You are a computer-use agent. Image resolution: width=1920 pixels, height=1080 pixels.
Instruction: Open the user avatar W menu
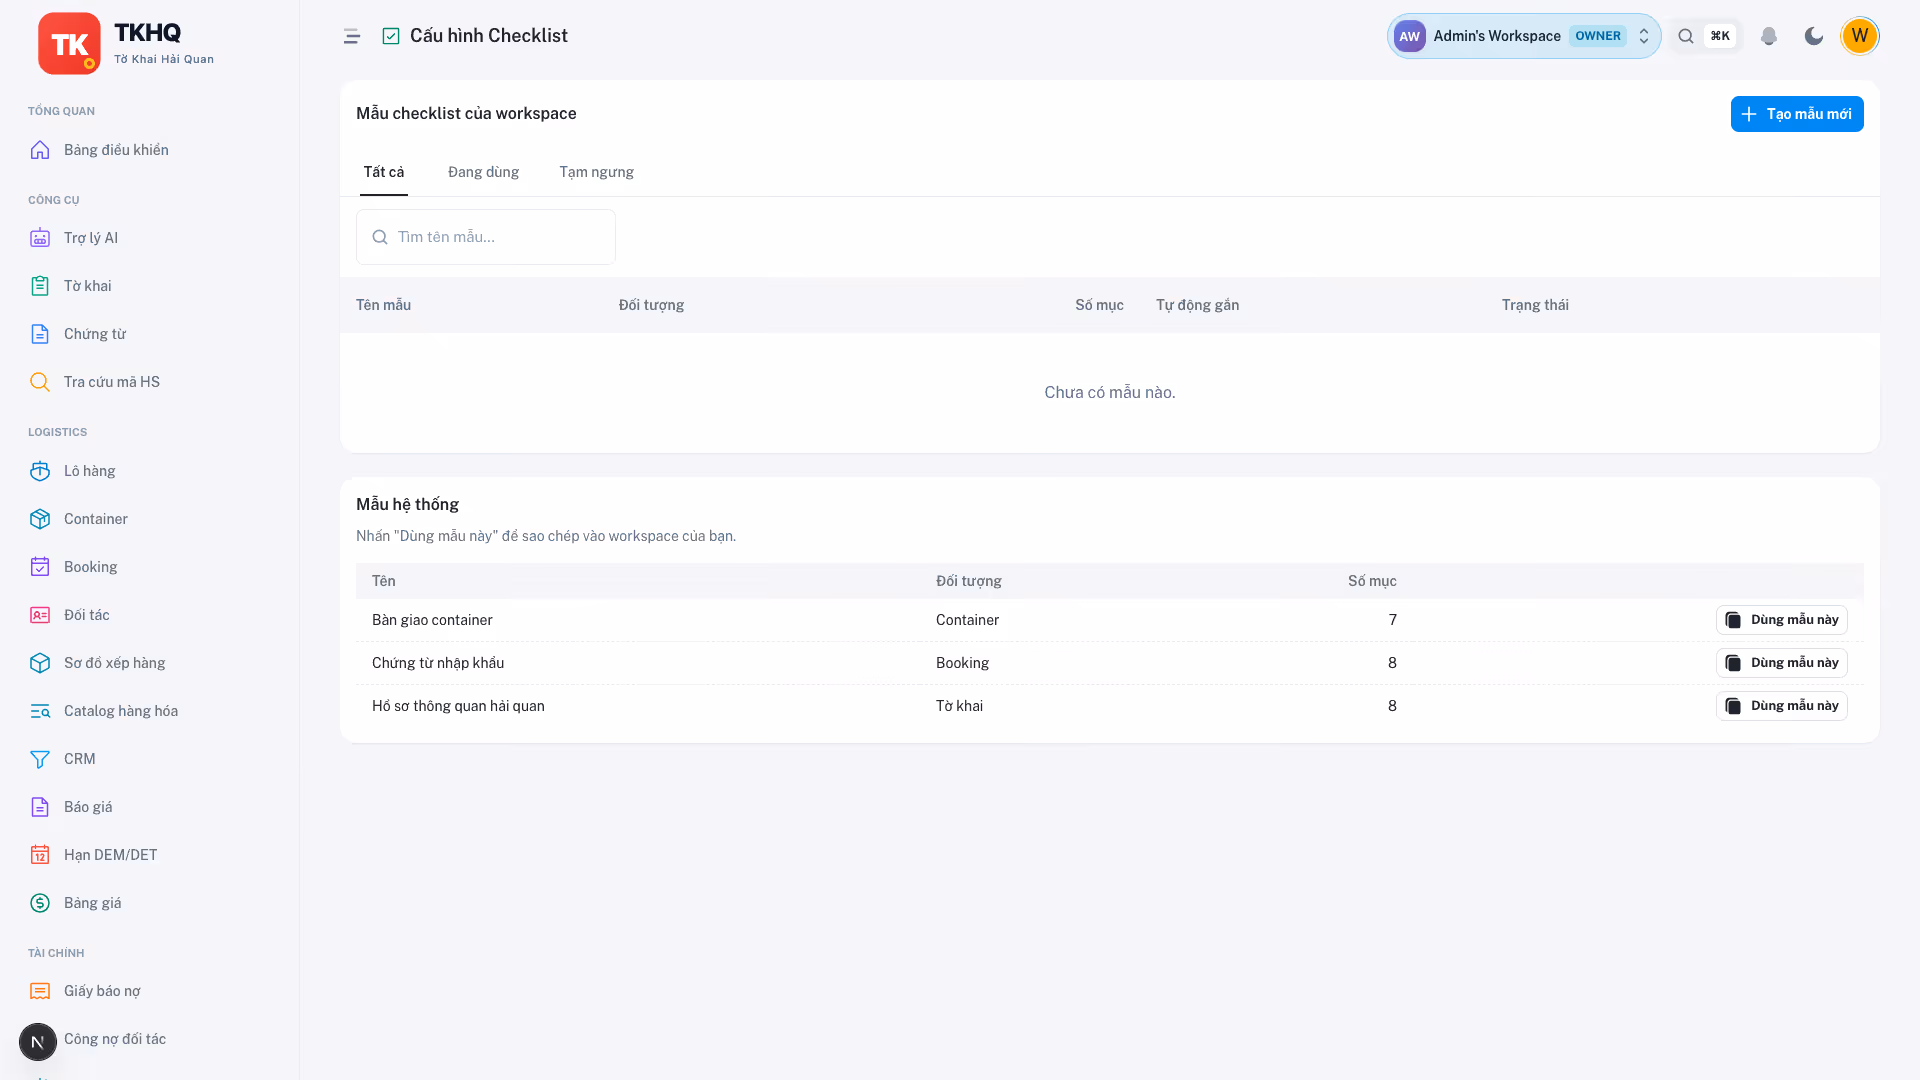(1860, 36)
